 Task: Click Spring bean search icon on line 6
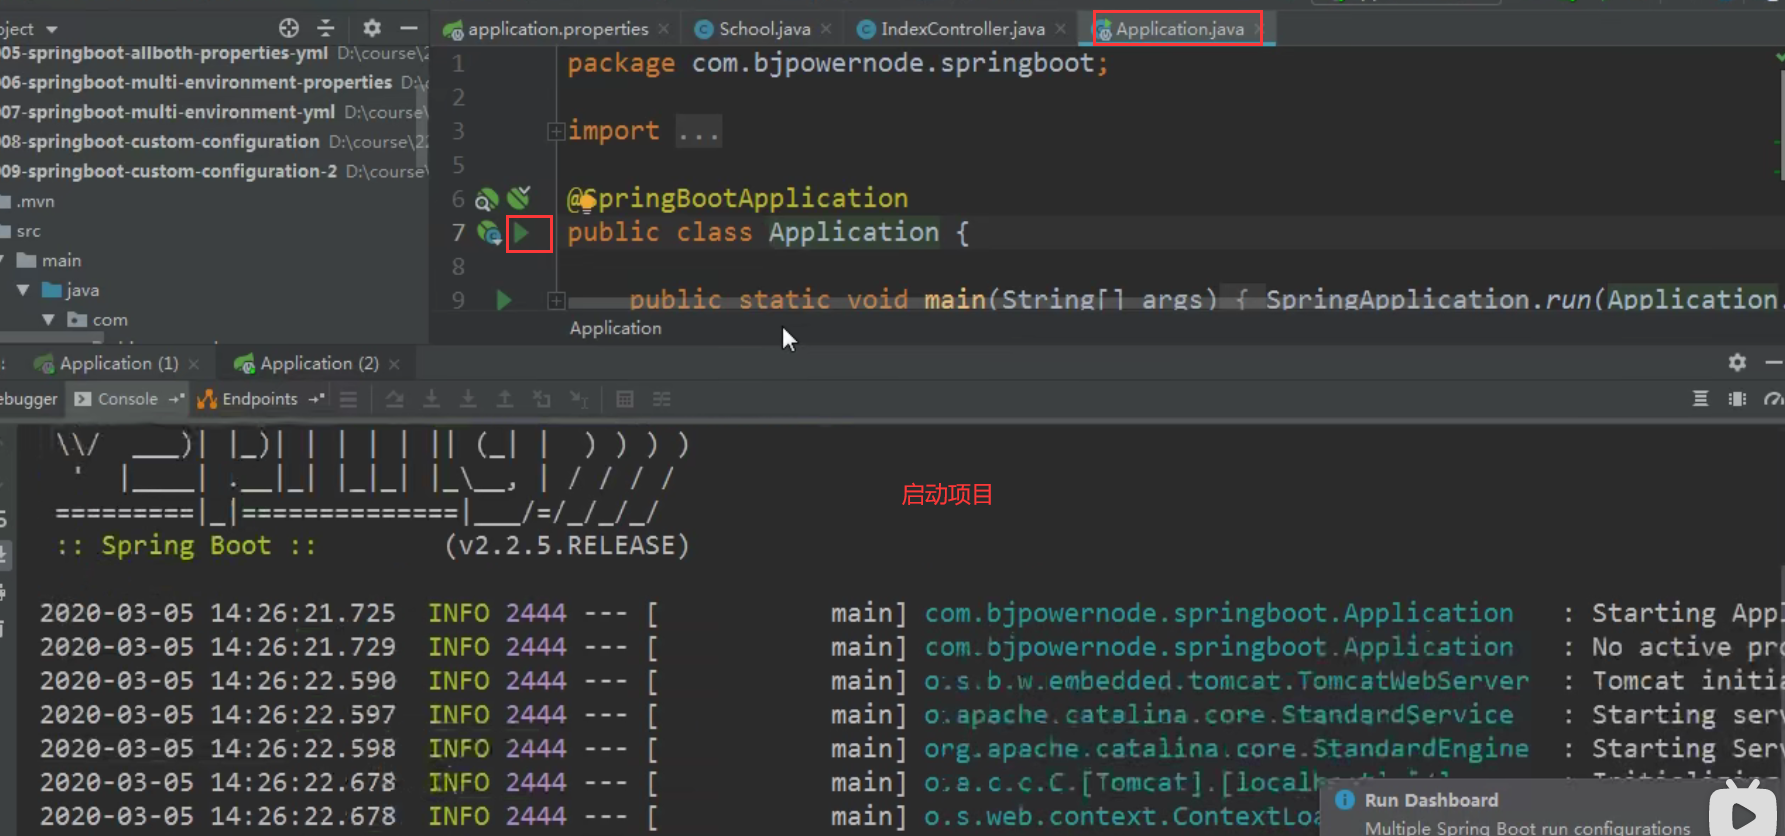(x=487, y=199)
